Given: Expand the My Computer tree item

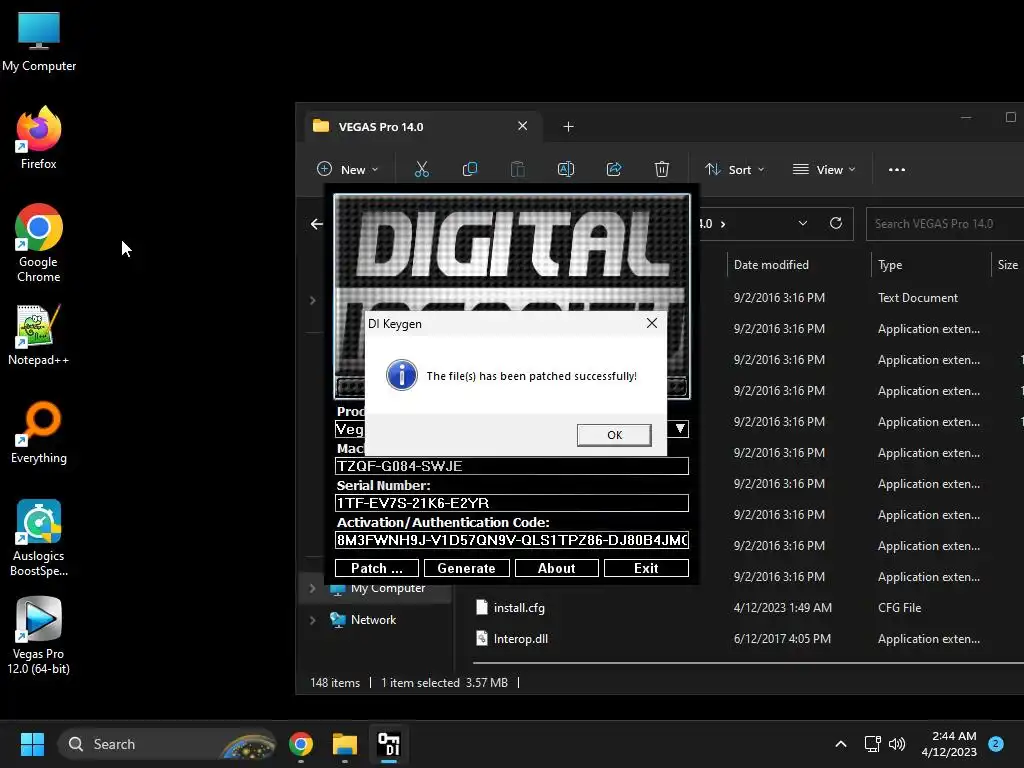Looking at the screenshot, I should point(312,588).
